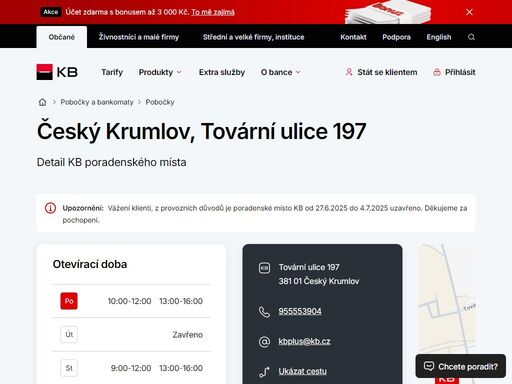Screen dimensions: 512x384
Task: Switch language to English
Action: tap(439, 37)
